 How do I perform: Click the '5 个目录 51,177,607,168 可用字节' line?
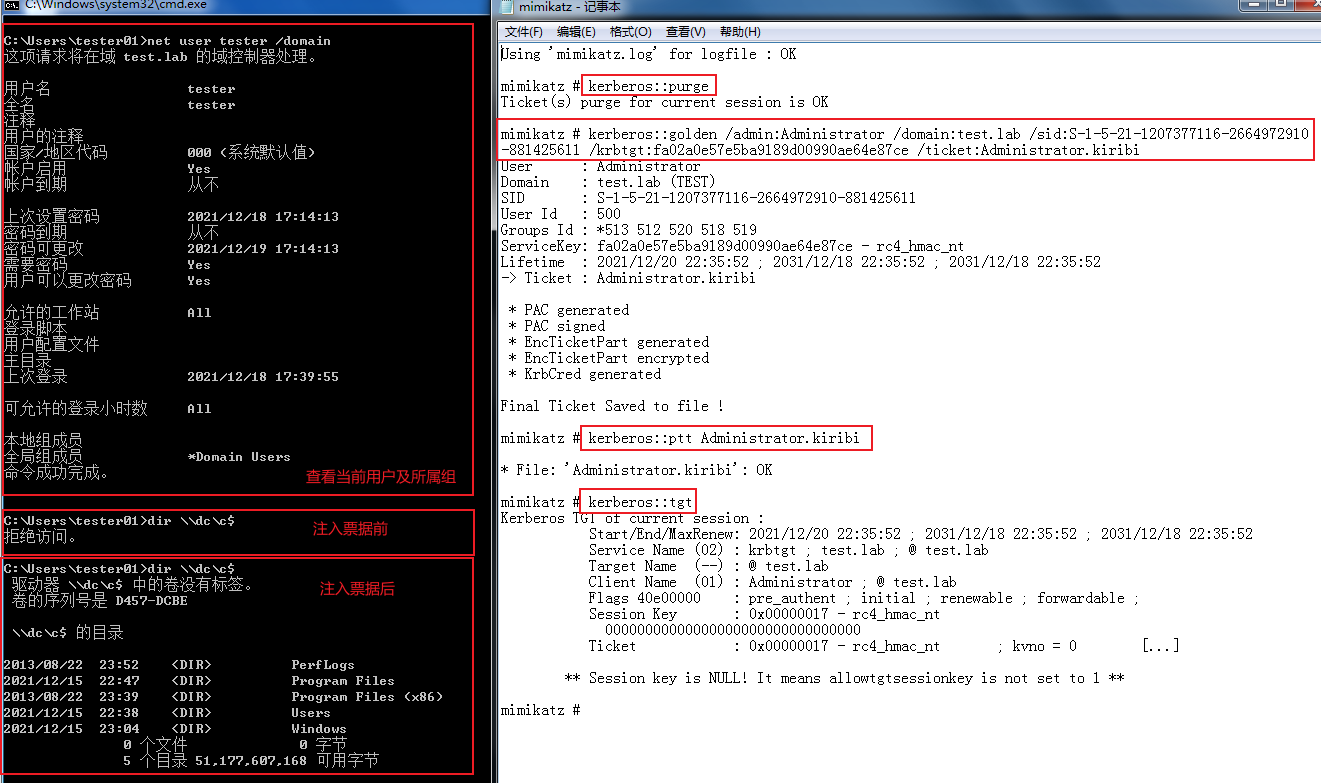[x=251, y=761]
